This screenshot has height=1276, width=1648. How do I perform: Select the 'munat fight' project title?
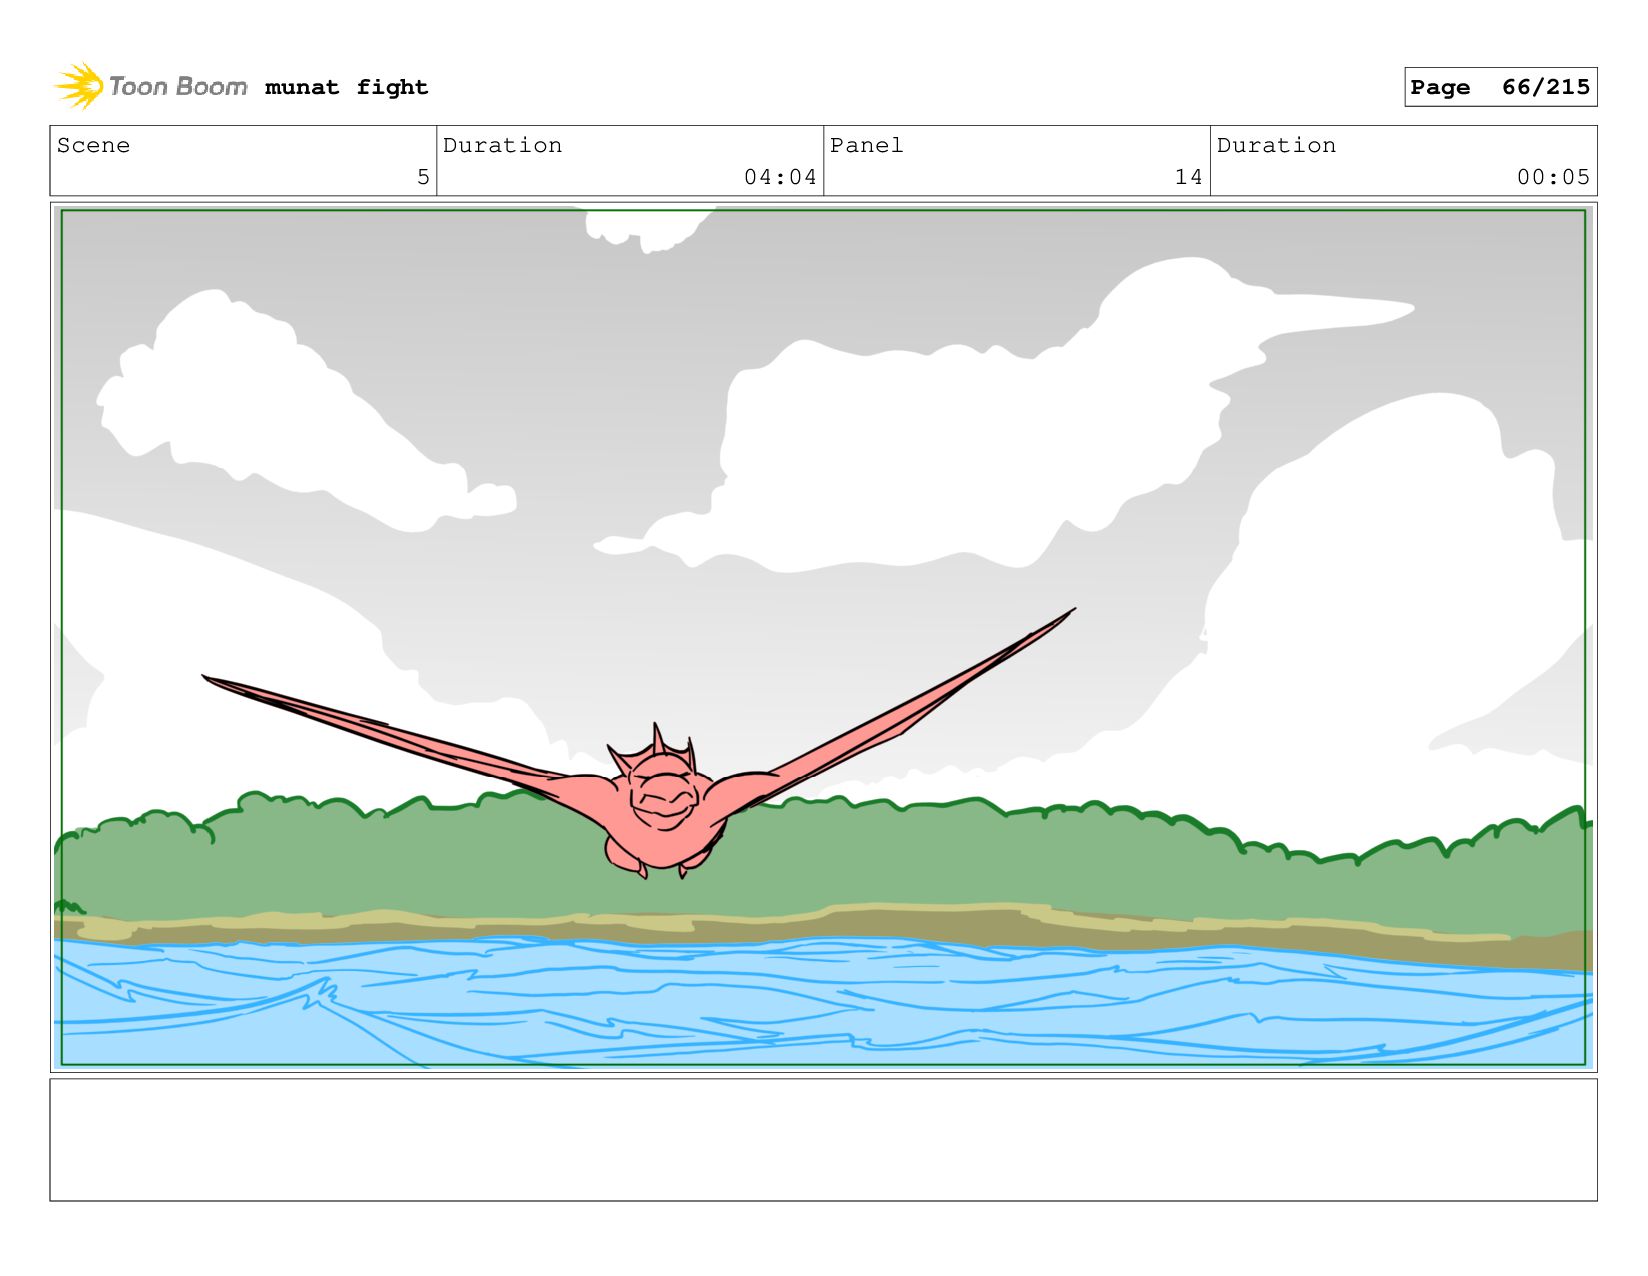[x=346, y=88]
